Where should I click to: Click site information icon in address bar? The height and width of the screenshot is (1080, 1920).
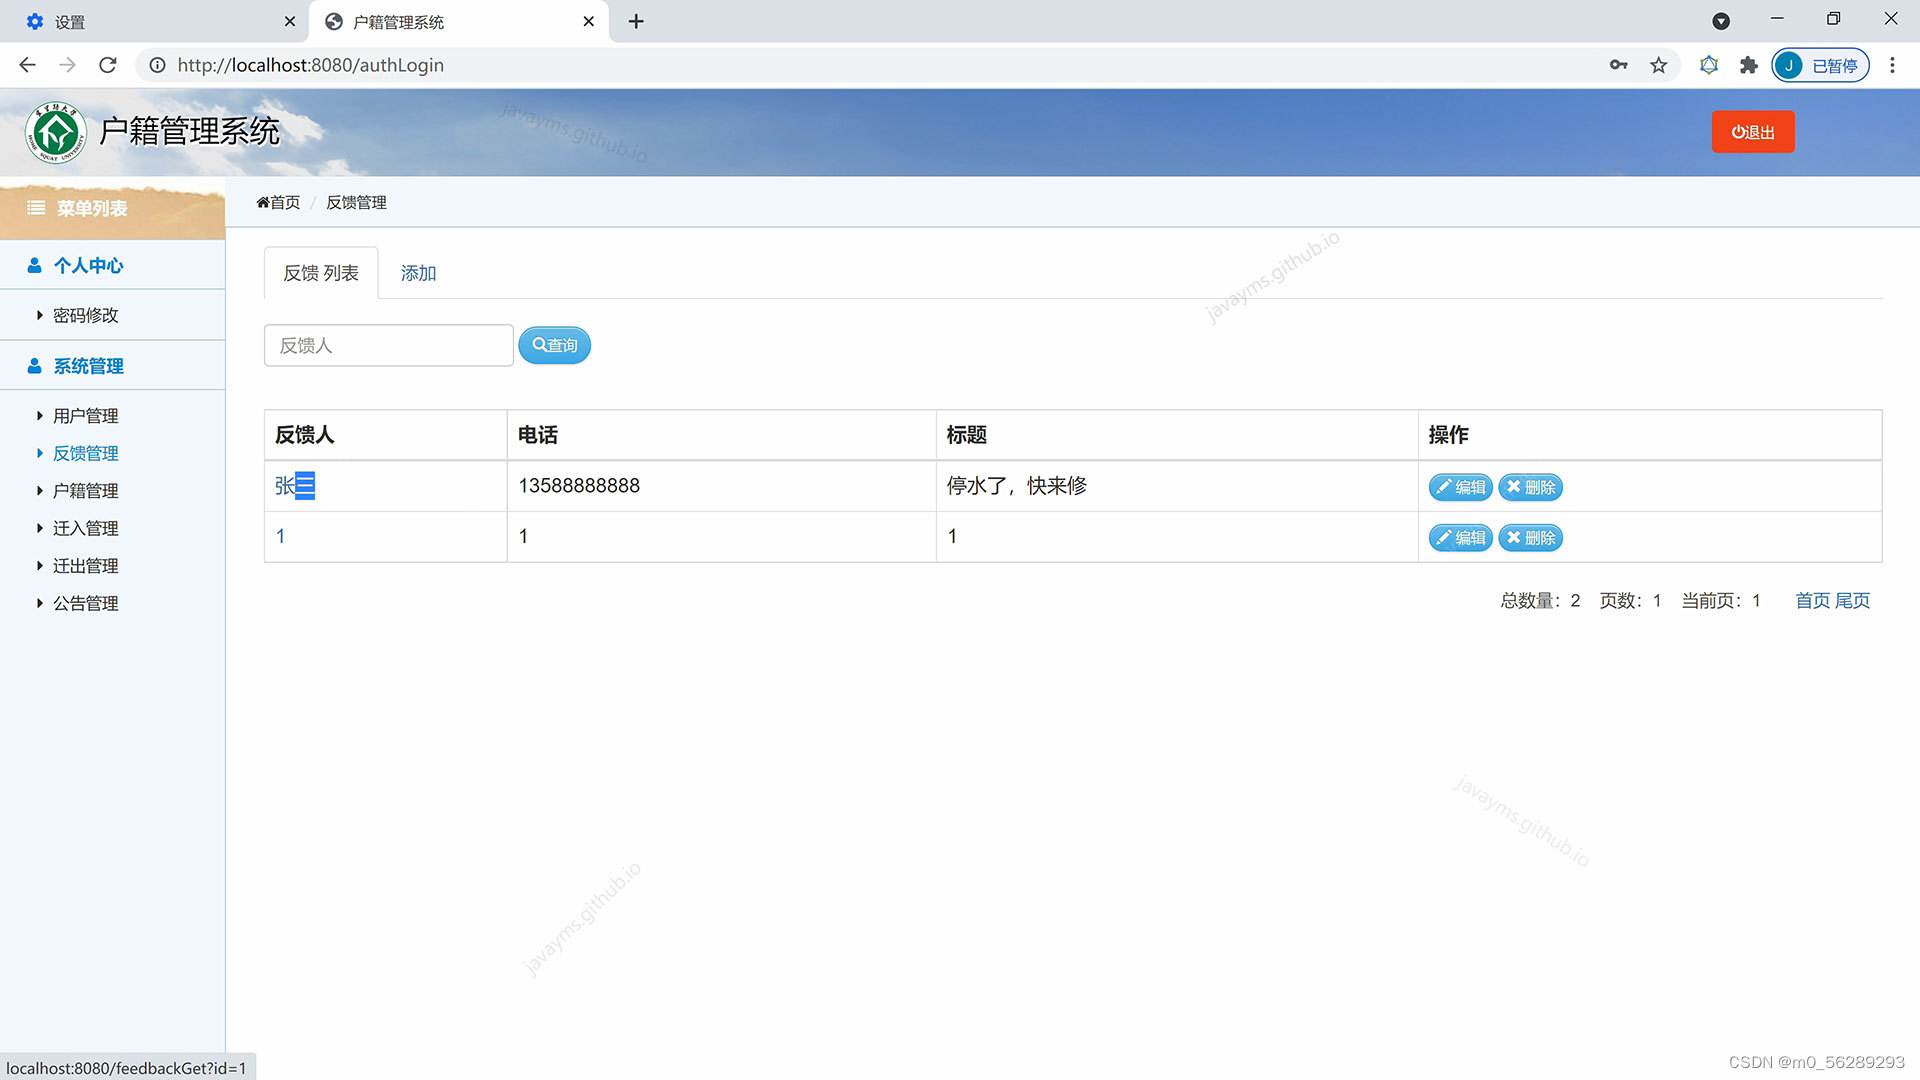[157, 65]
